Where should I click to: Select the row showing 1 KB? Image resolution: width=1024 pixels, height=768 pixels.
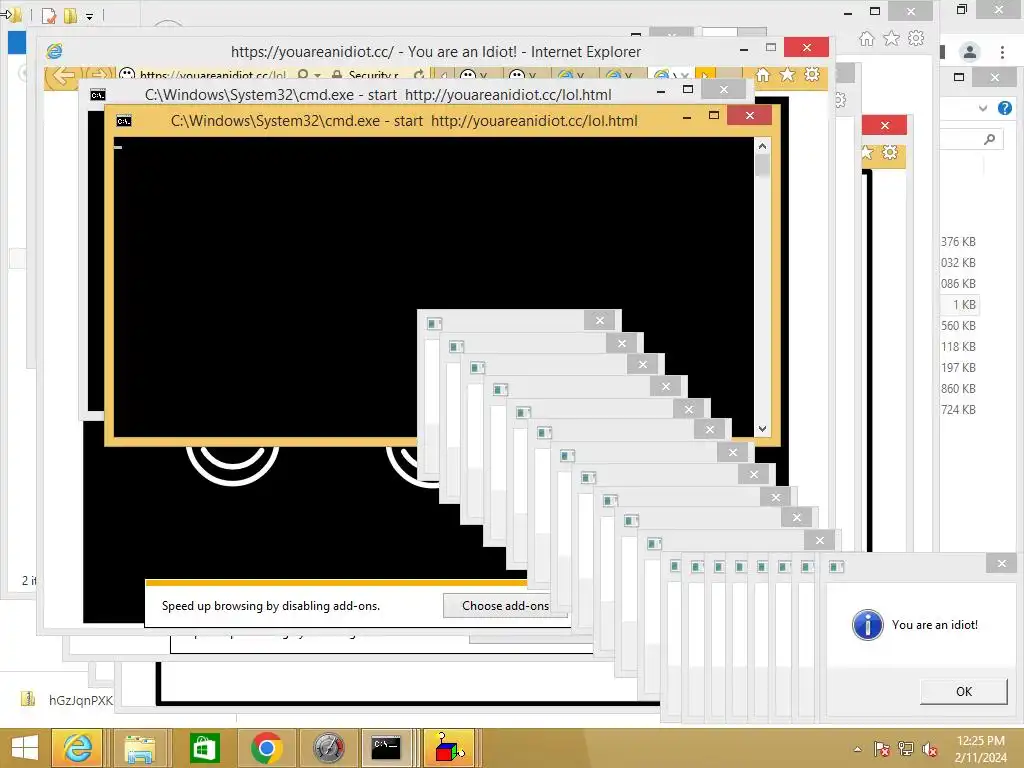959,304
